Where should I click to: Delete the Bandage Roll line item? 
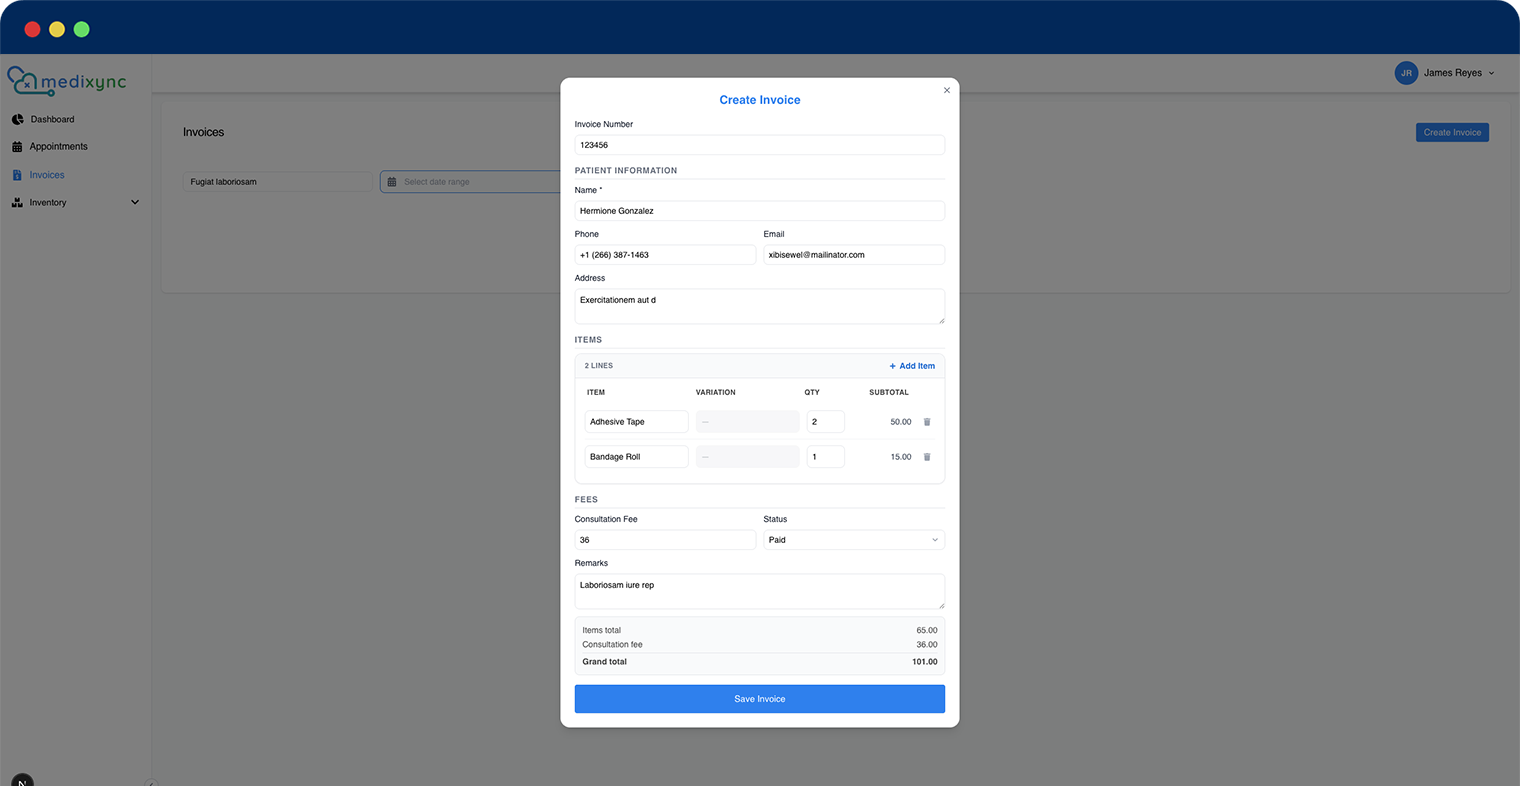coord(927,457)
